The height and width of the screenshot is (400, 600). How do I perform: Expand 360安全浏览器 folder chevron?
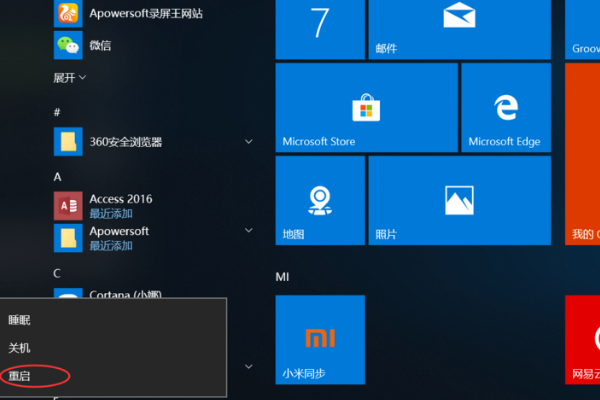[249, 142]
